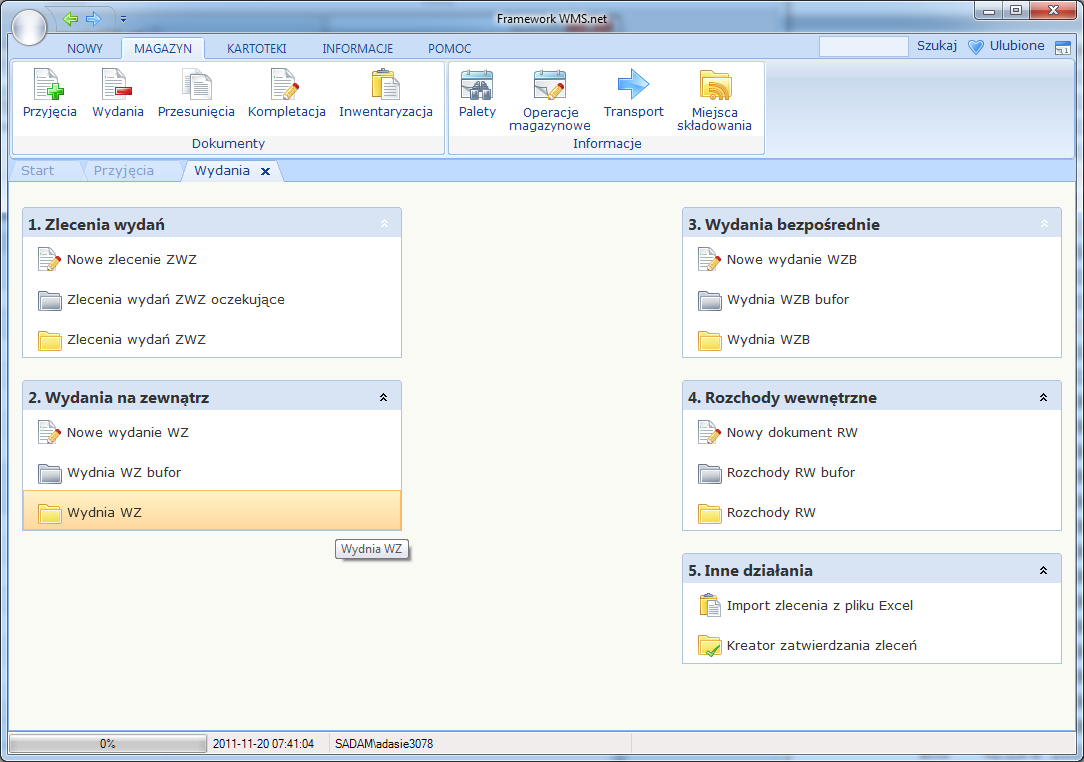1084x762 pixels.
Task: Launch Kreator zatwierdzania zleceń
Action: pos(821,646)
